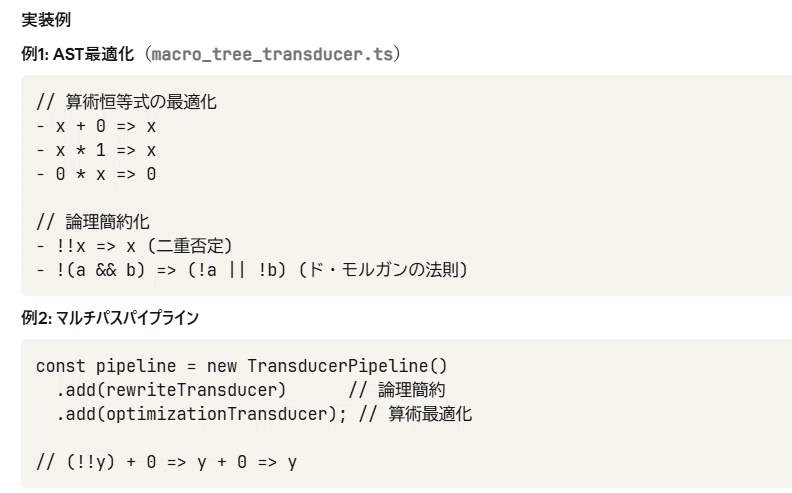
Task: Click the .add(rewriteTransducer) call
Action: pyautogui.click(x=171, y=390)
